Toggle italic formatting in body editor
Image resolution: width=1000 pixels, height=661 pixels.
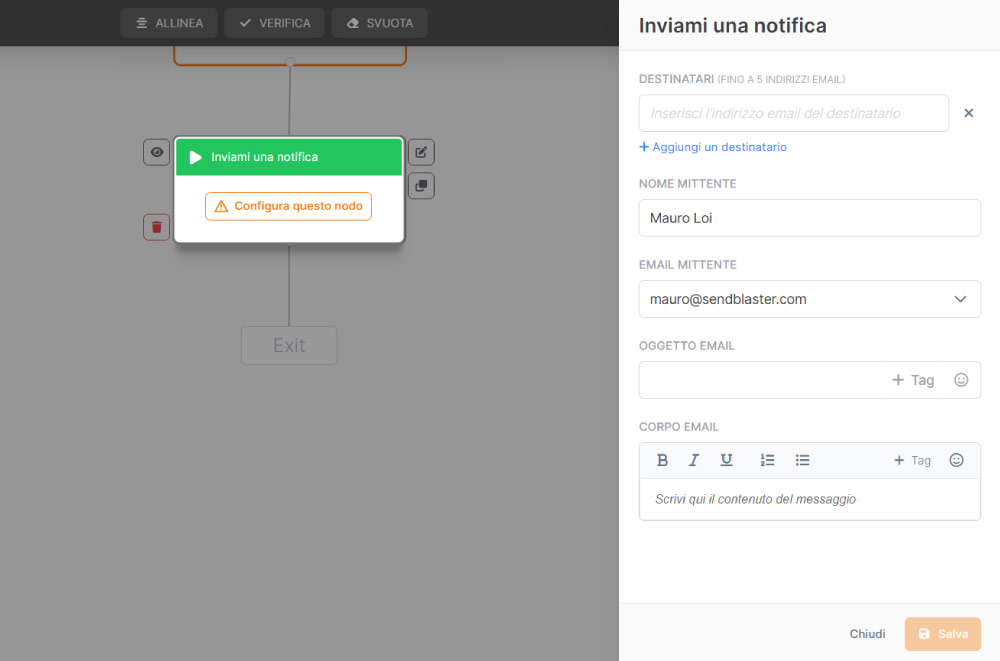coord(694,461)
